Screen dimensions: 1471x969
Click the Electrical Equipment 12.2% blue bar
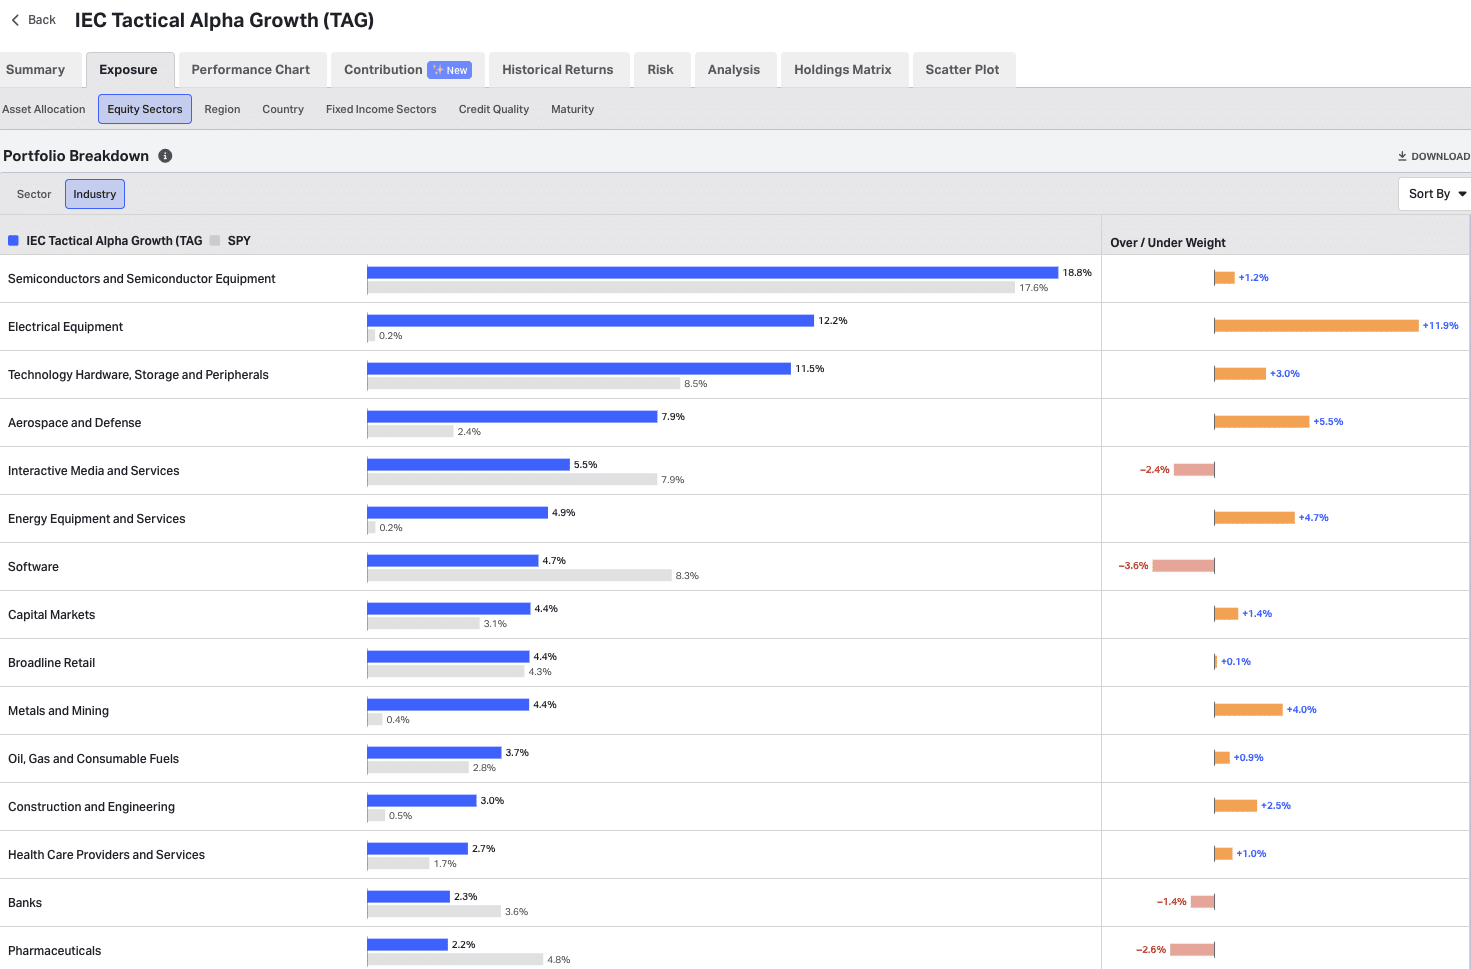pos(591,321)
